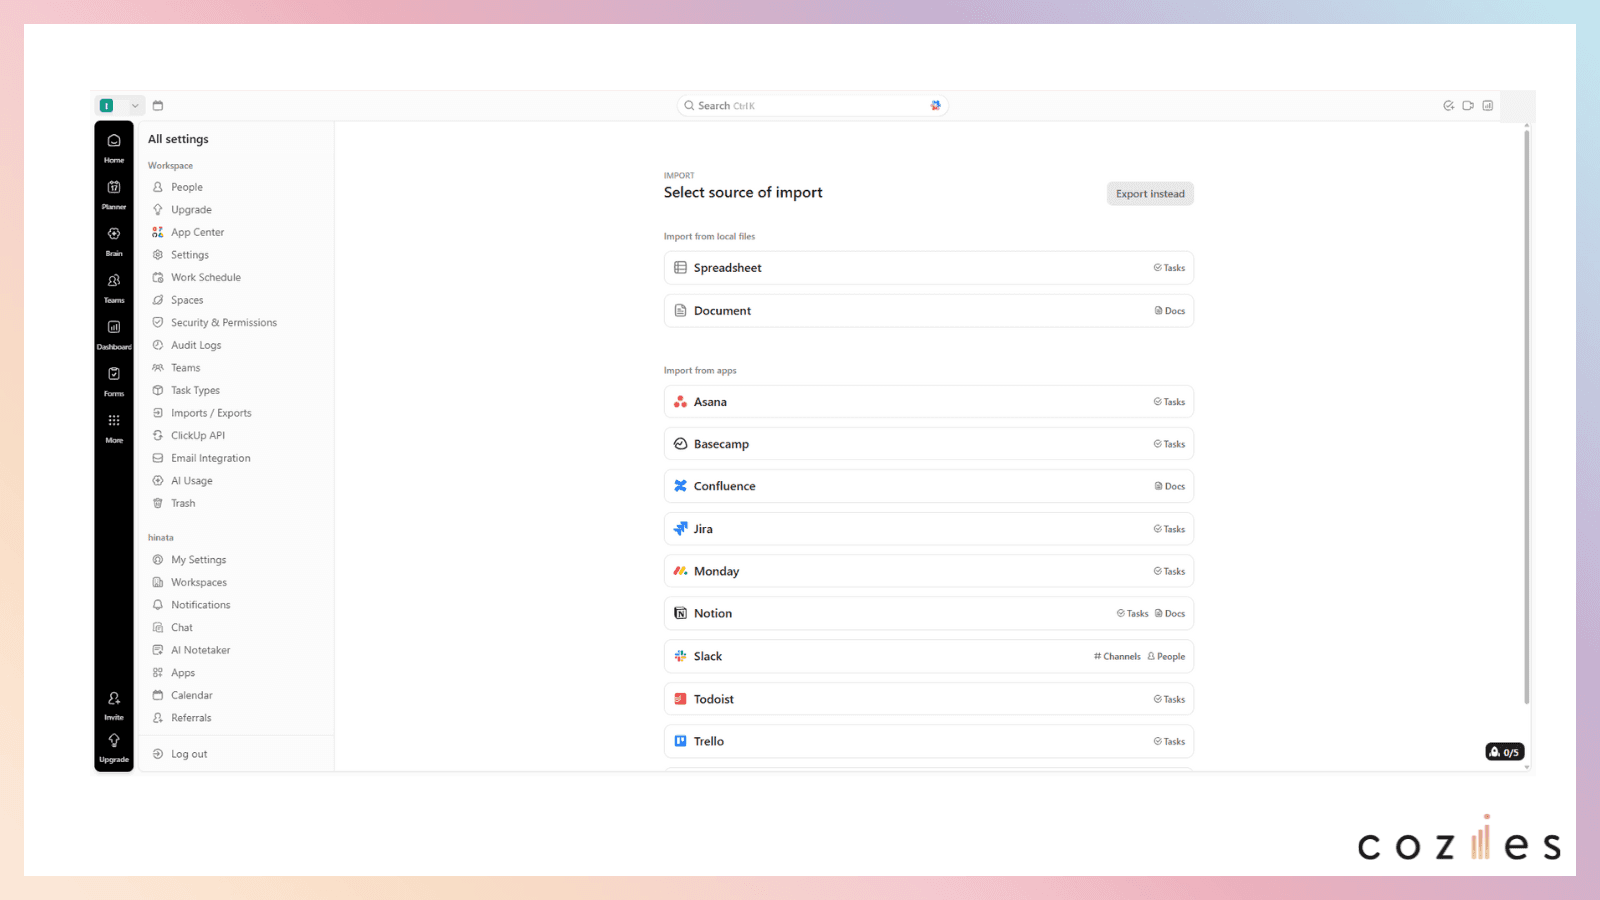Open App Center settings
The image size is (1600, 900).
pos(197,232)
